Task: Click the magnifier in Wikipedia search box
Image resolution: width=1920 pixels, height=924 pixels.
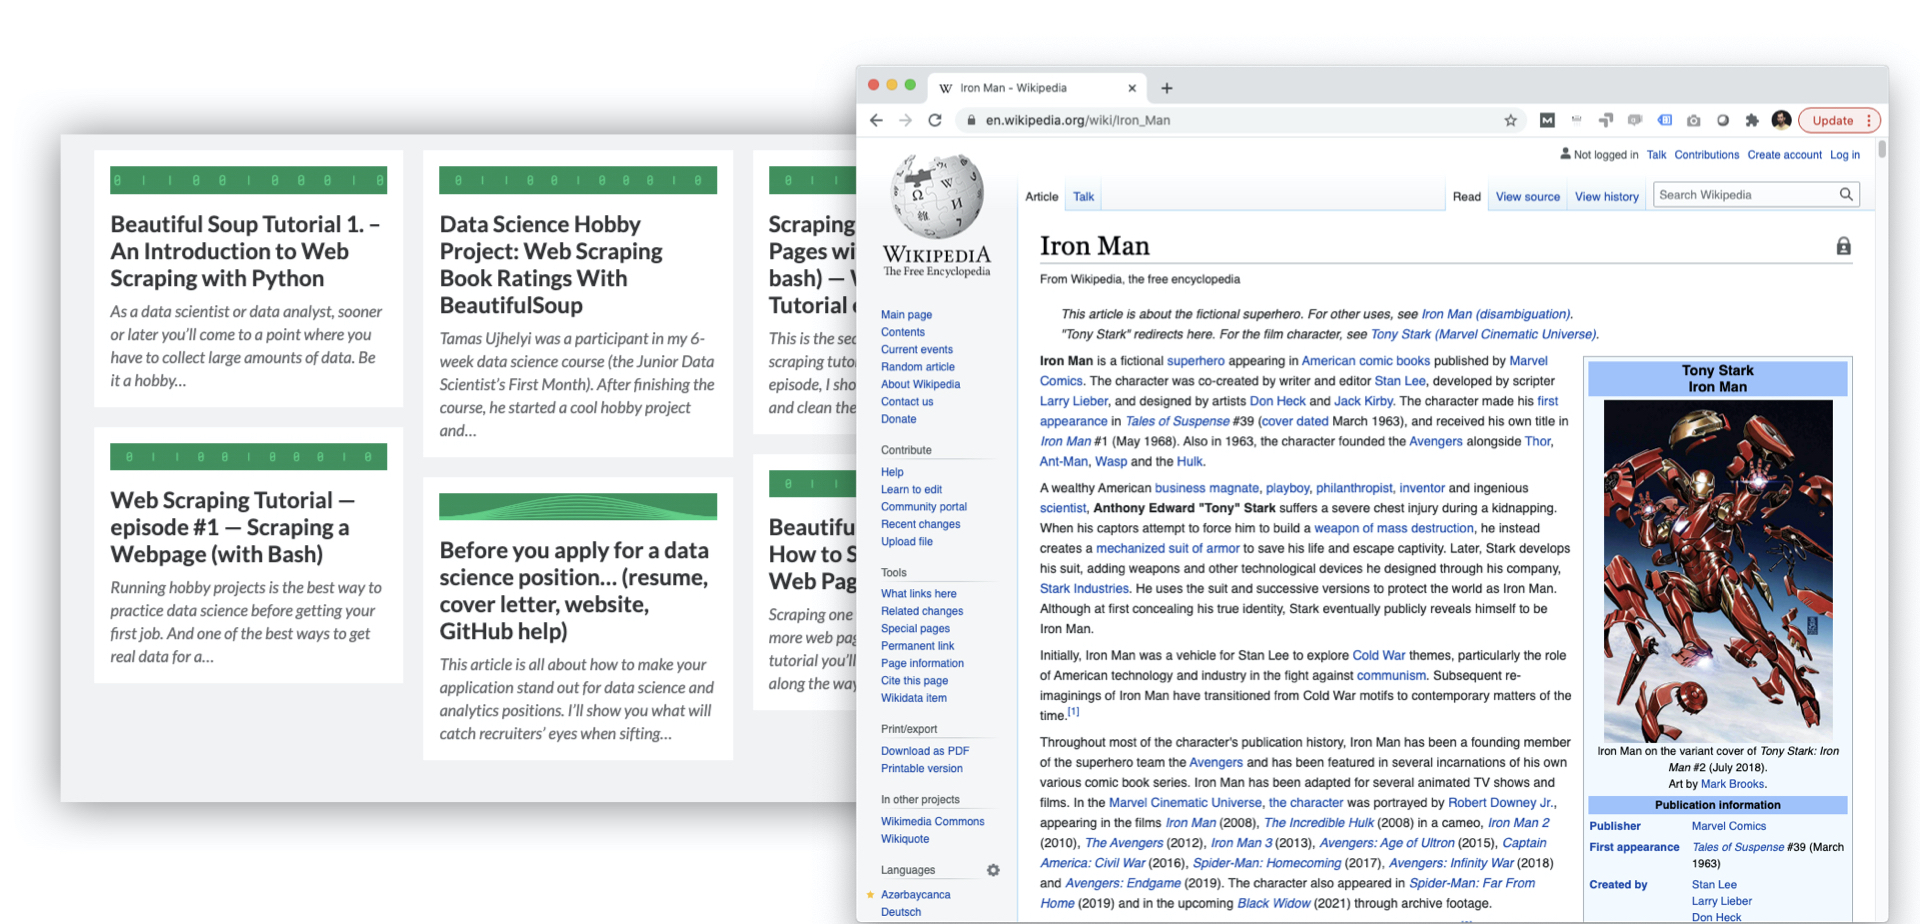Action: [x=1846, y=195]
